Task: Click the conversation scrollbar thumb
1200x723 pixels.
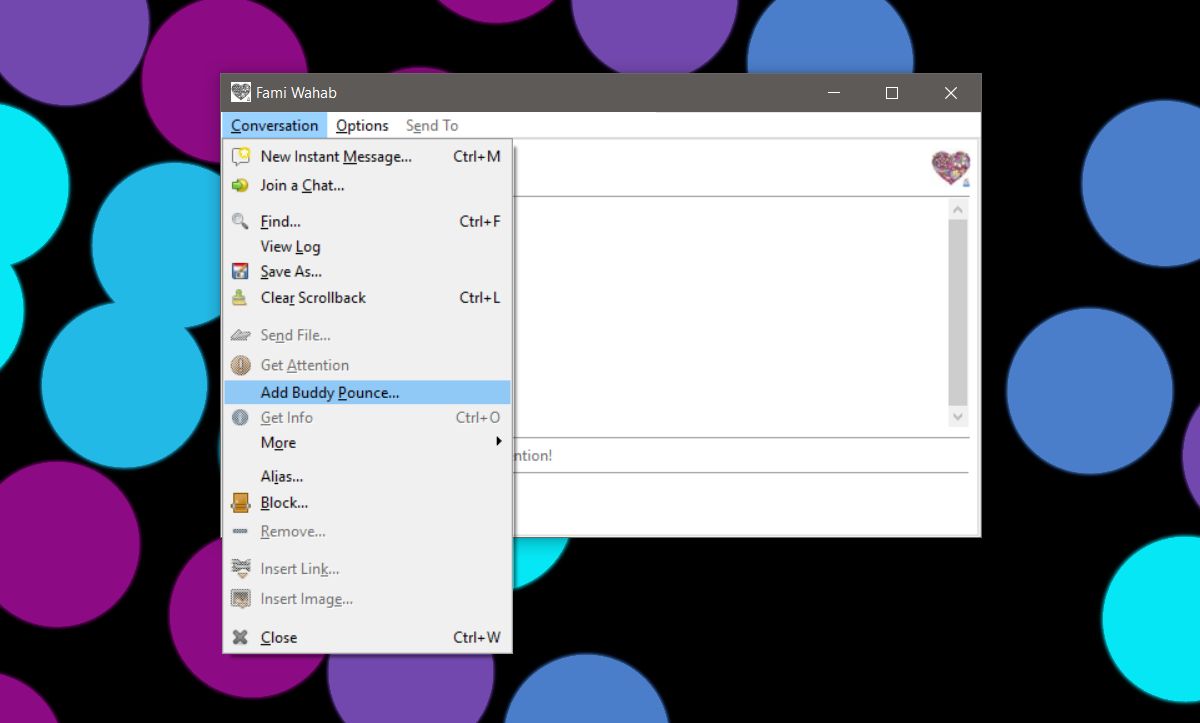Action: [958, 312]
